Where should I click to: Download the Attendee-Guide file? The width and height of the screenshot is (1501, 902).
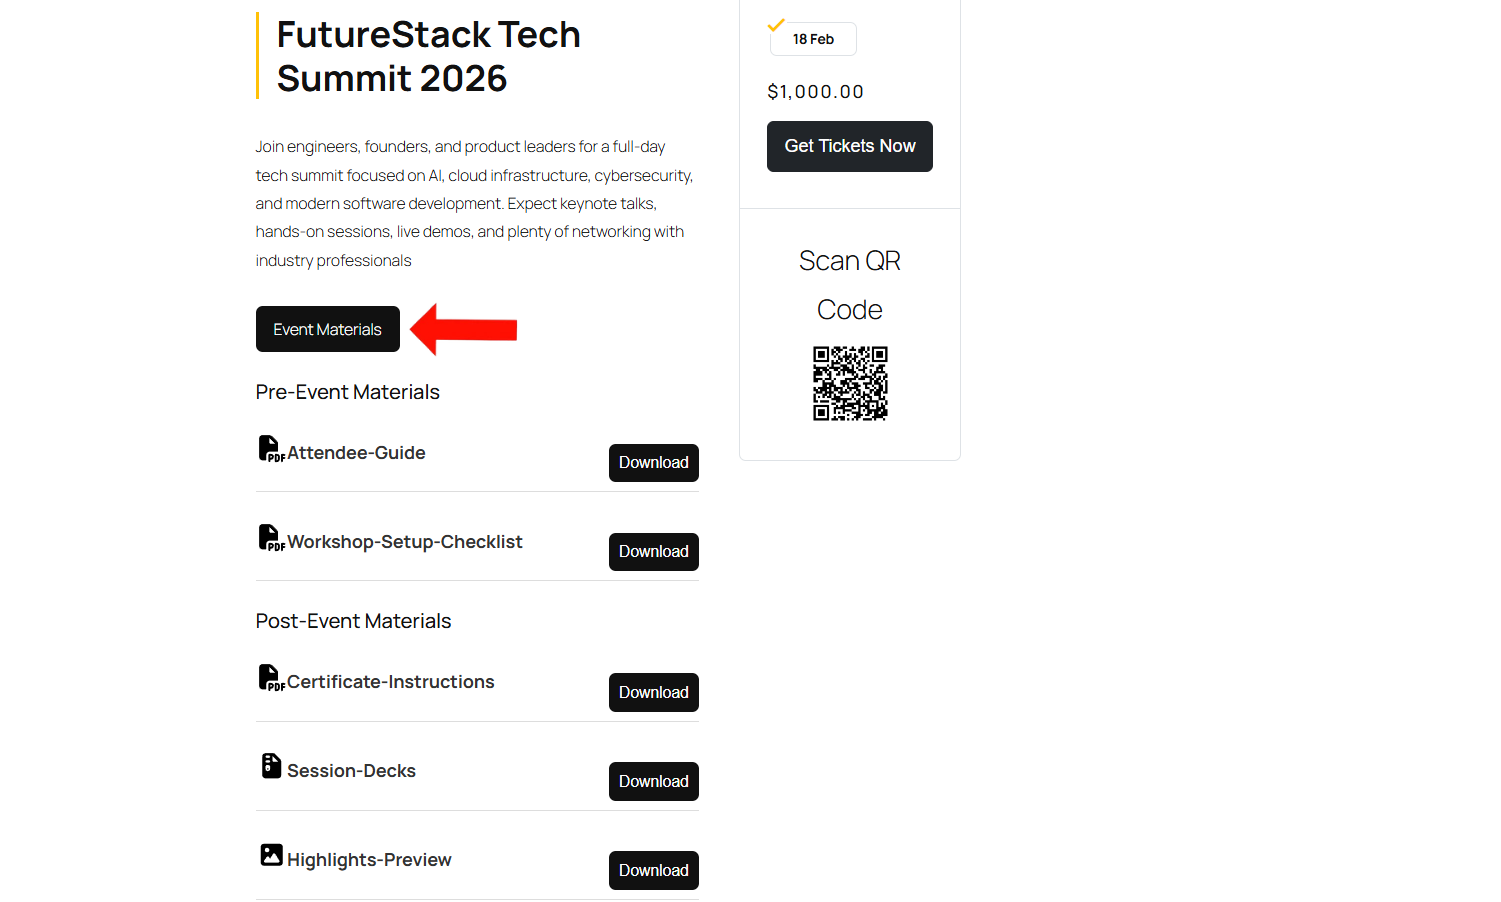point(653,463)
